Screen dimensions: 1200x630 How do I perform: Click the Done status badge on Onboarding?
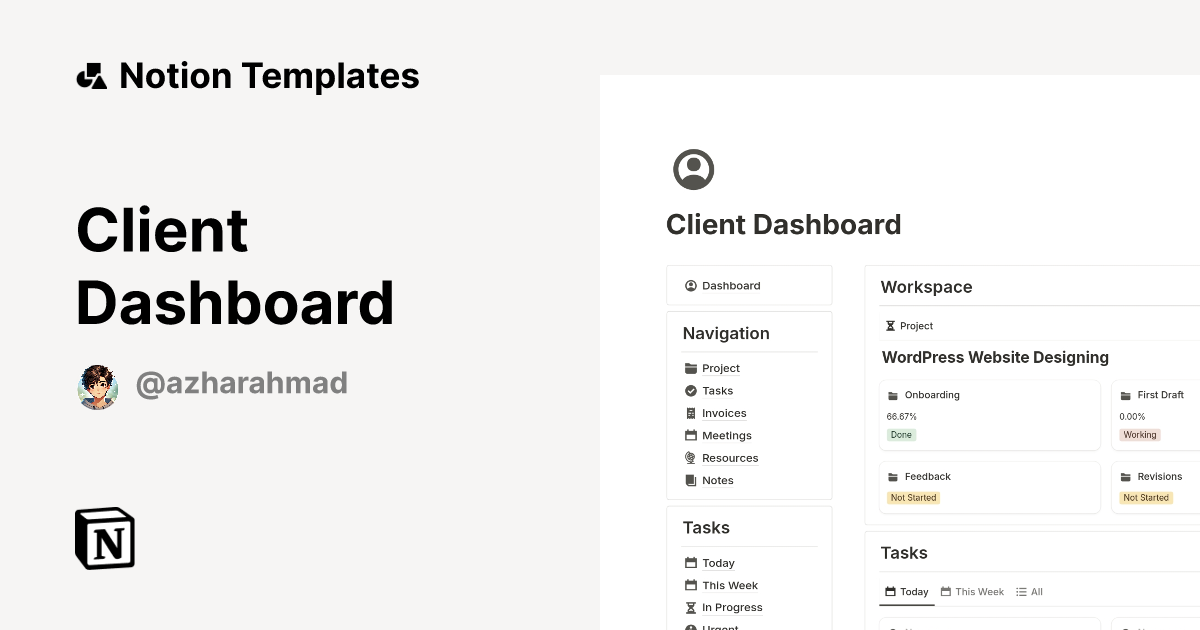coord(901,435)
